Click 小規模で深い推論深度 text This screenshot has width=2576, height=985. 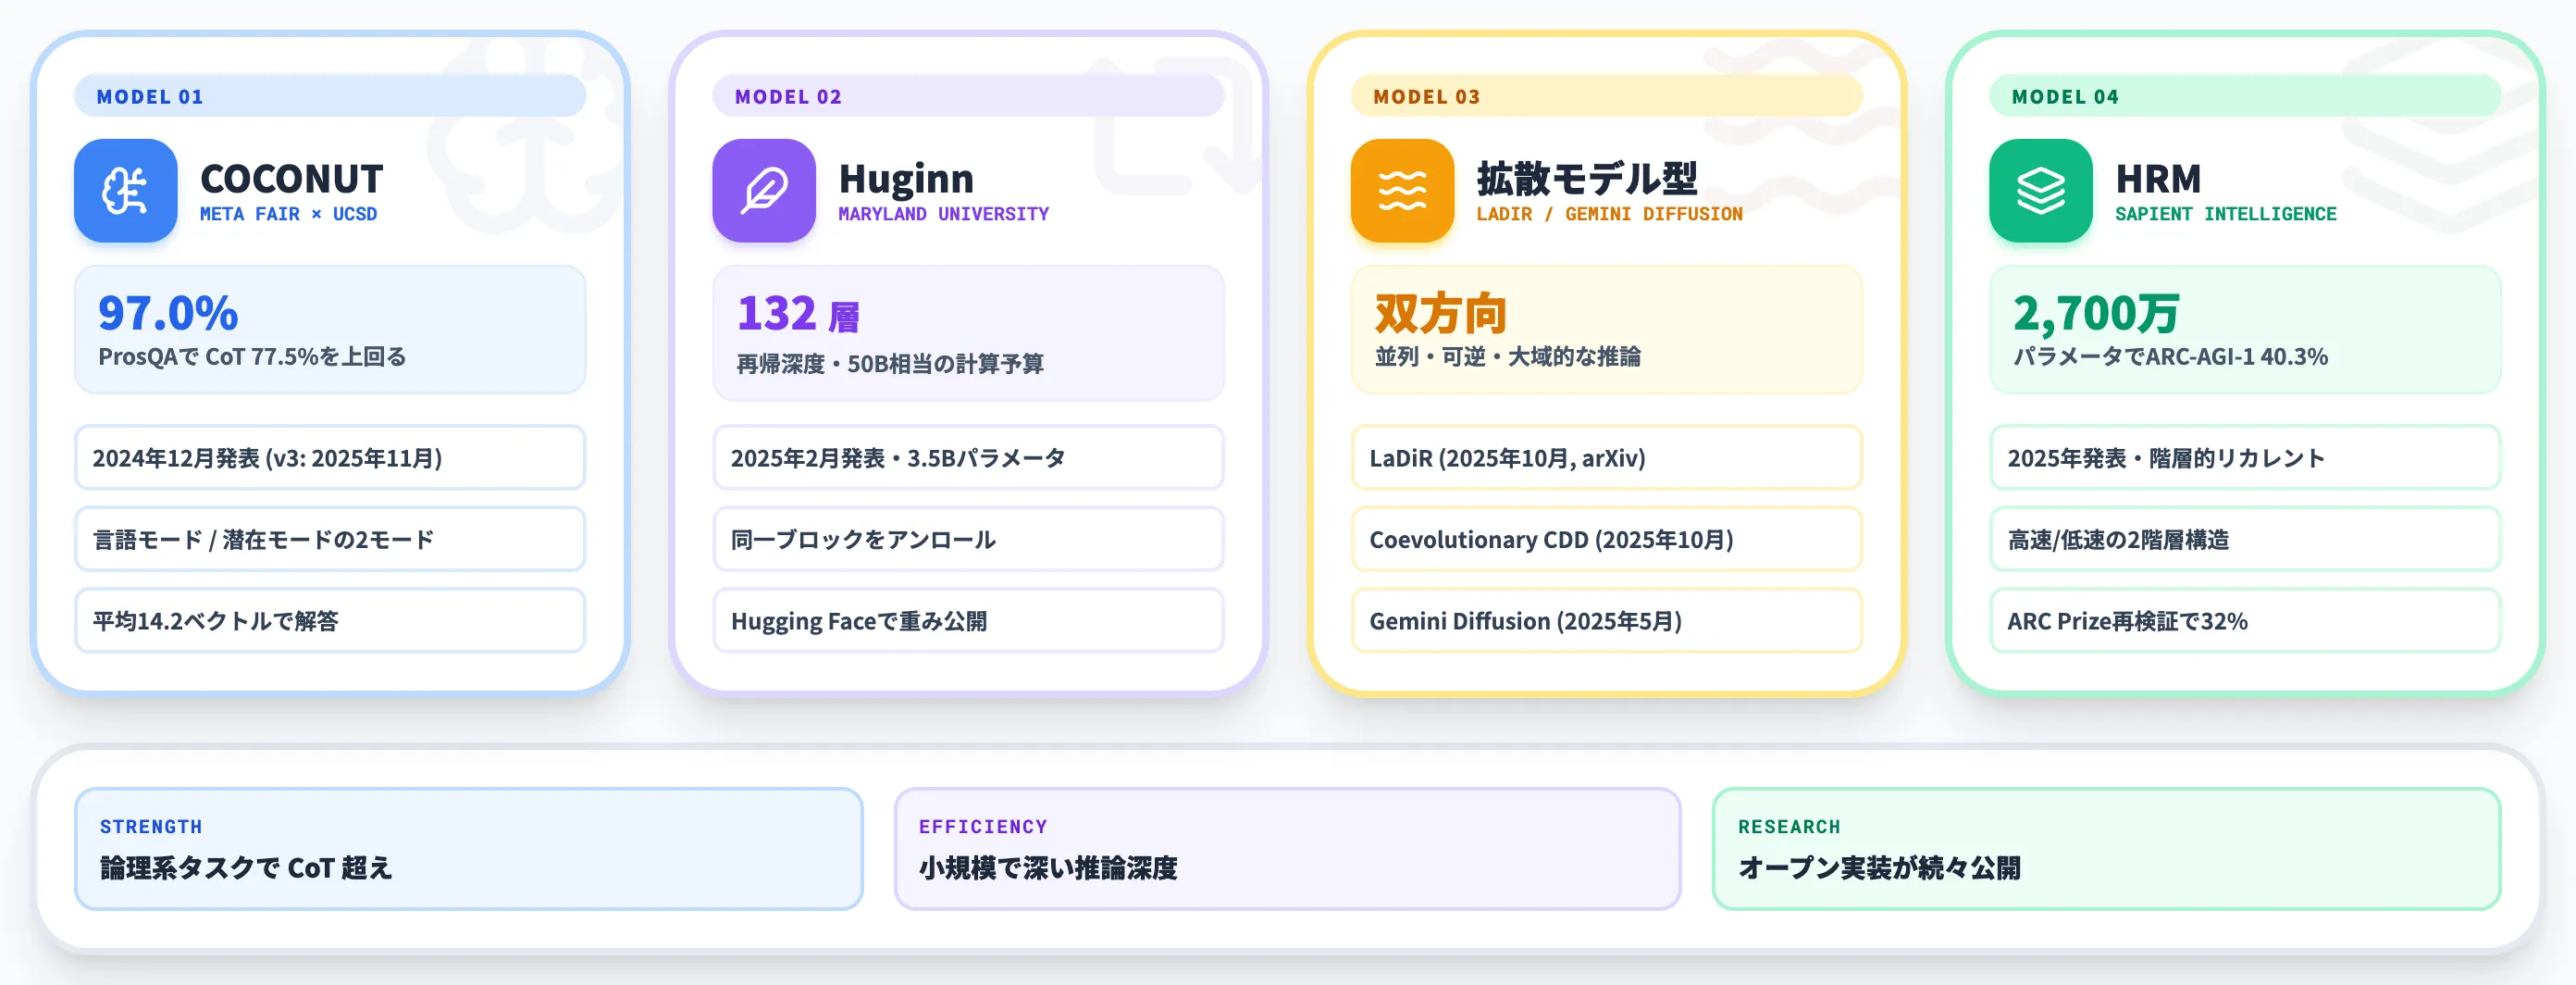pyautogui.click(x=1048, y=868)
